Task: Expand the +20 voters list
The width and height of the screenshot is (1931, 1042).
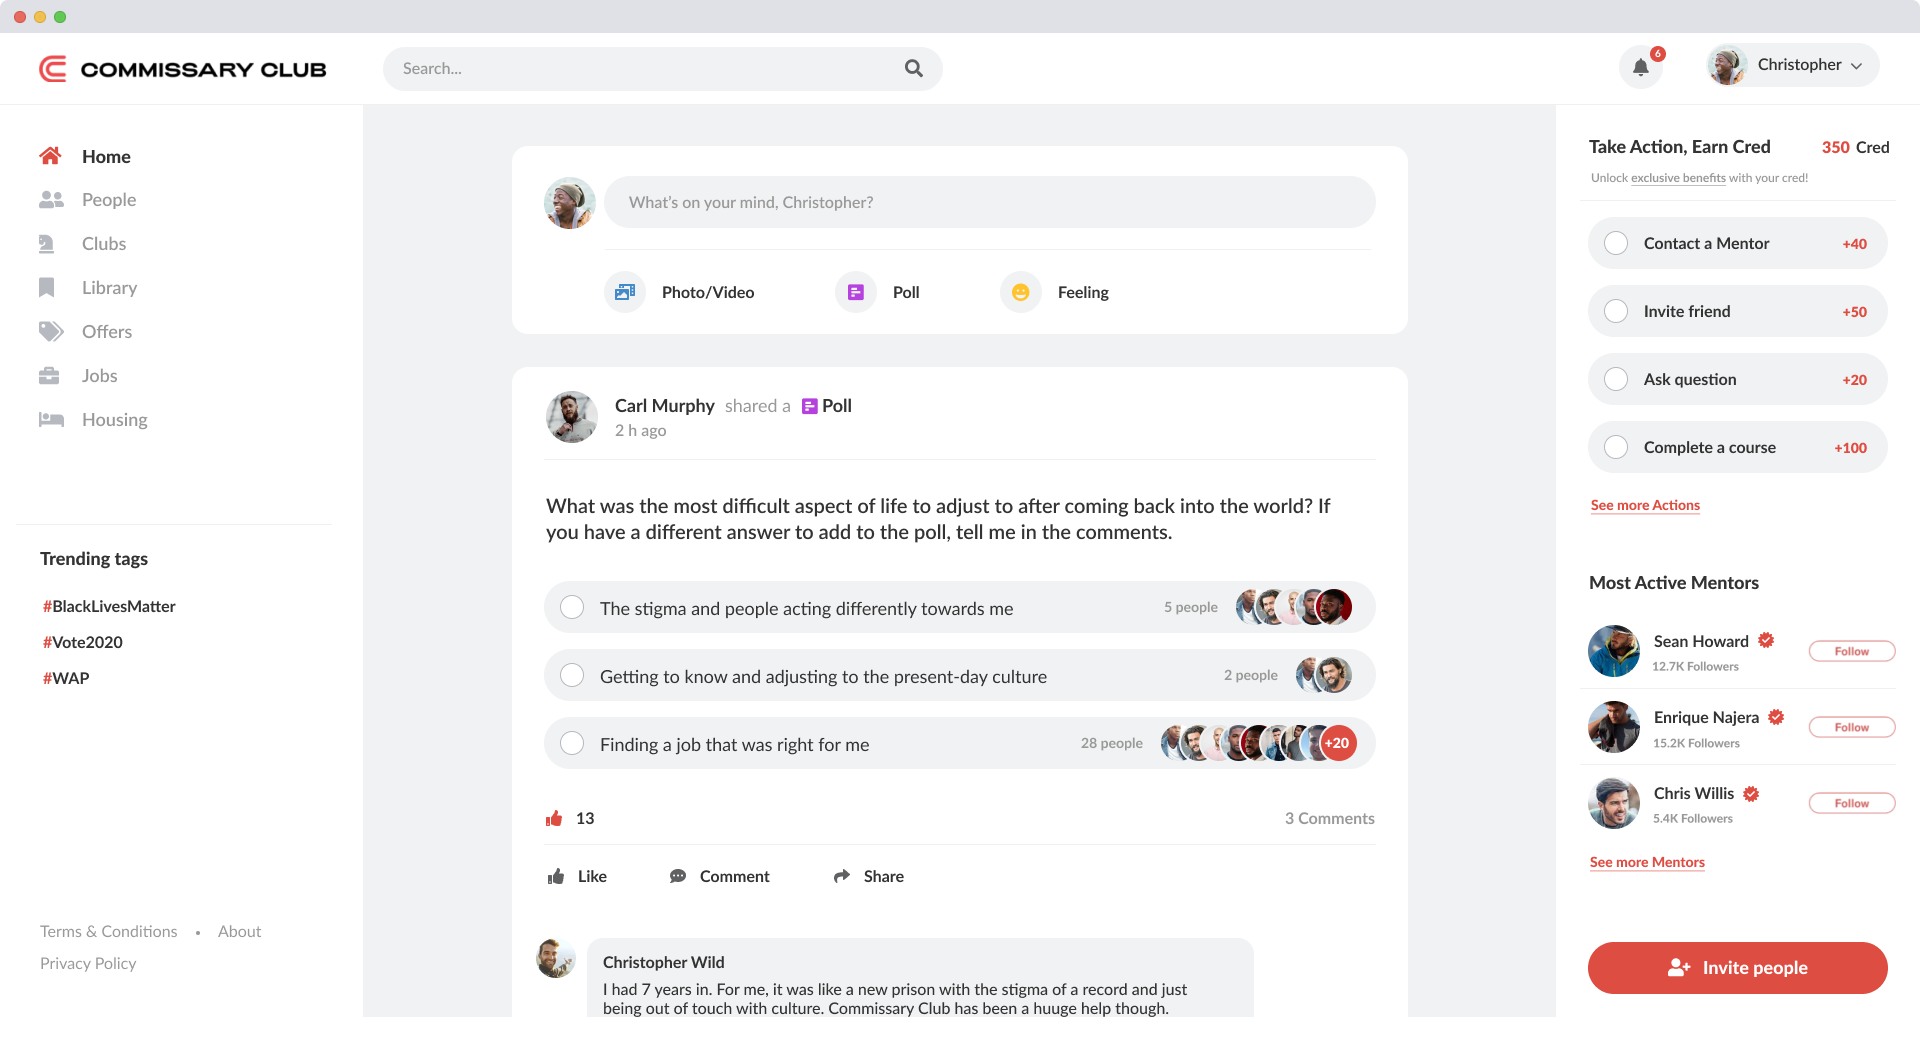Action: pyautogui.click(x=1337, y=743)
